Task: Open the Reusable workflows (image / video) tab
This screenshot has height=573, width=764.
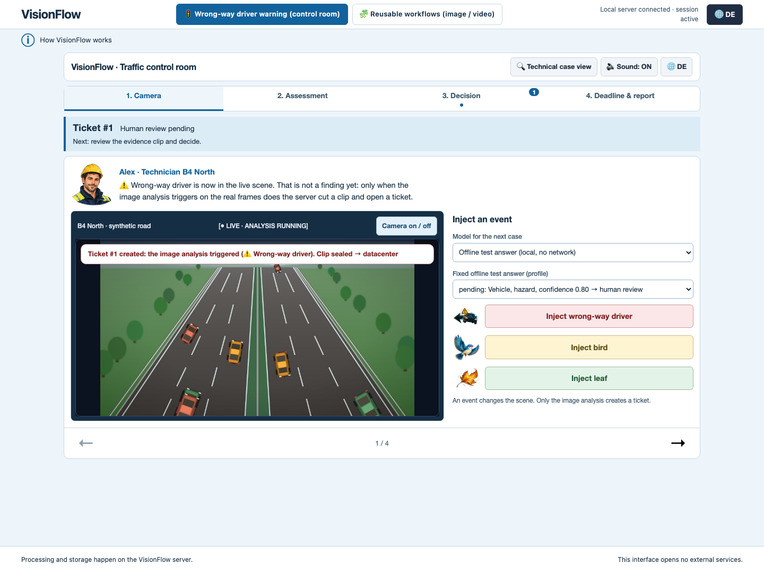Action: (x=427, y=14)
